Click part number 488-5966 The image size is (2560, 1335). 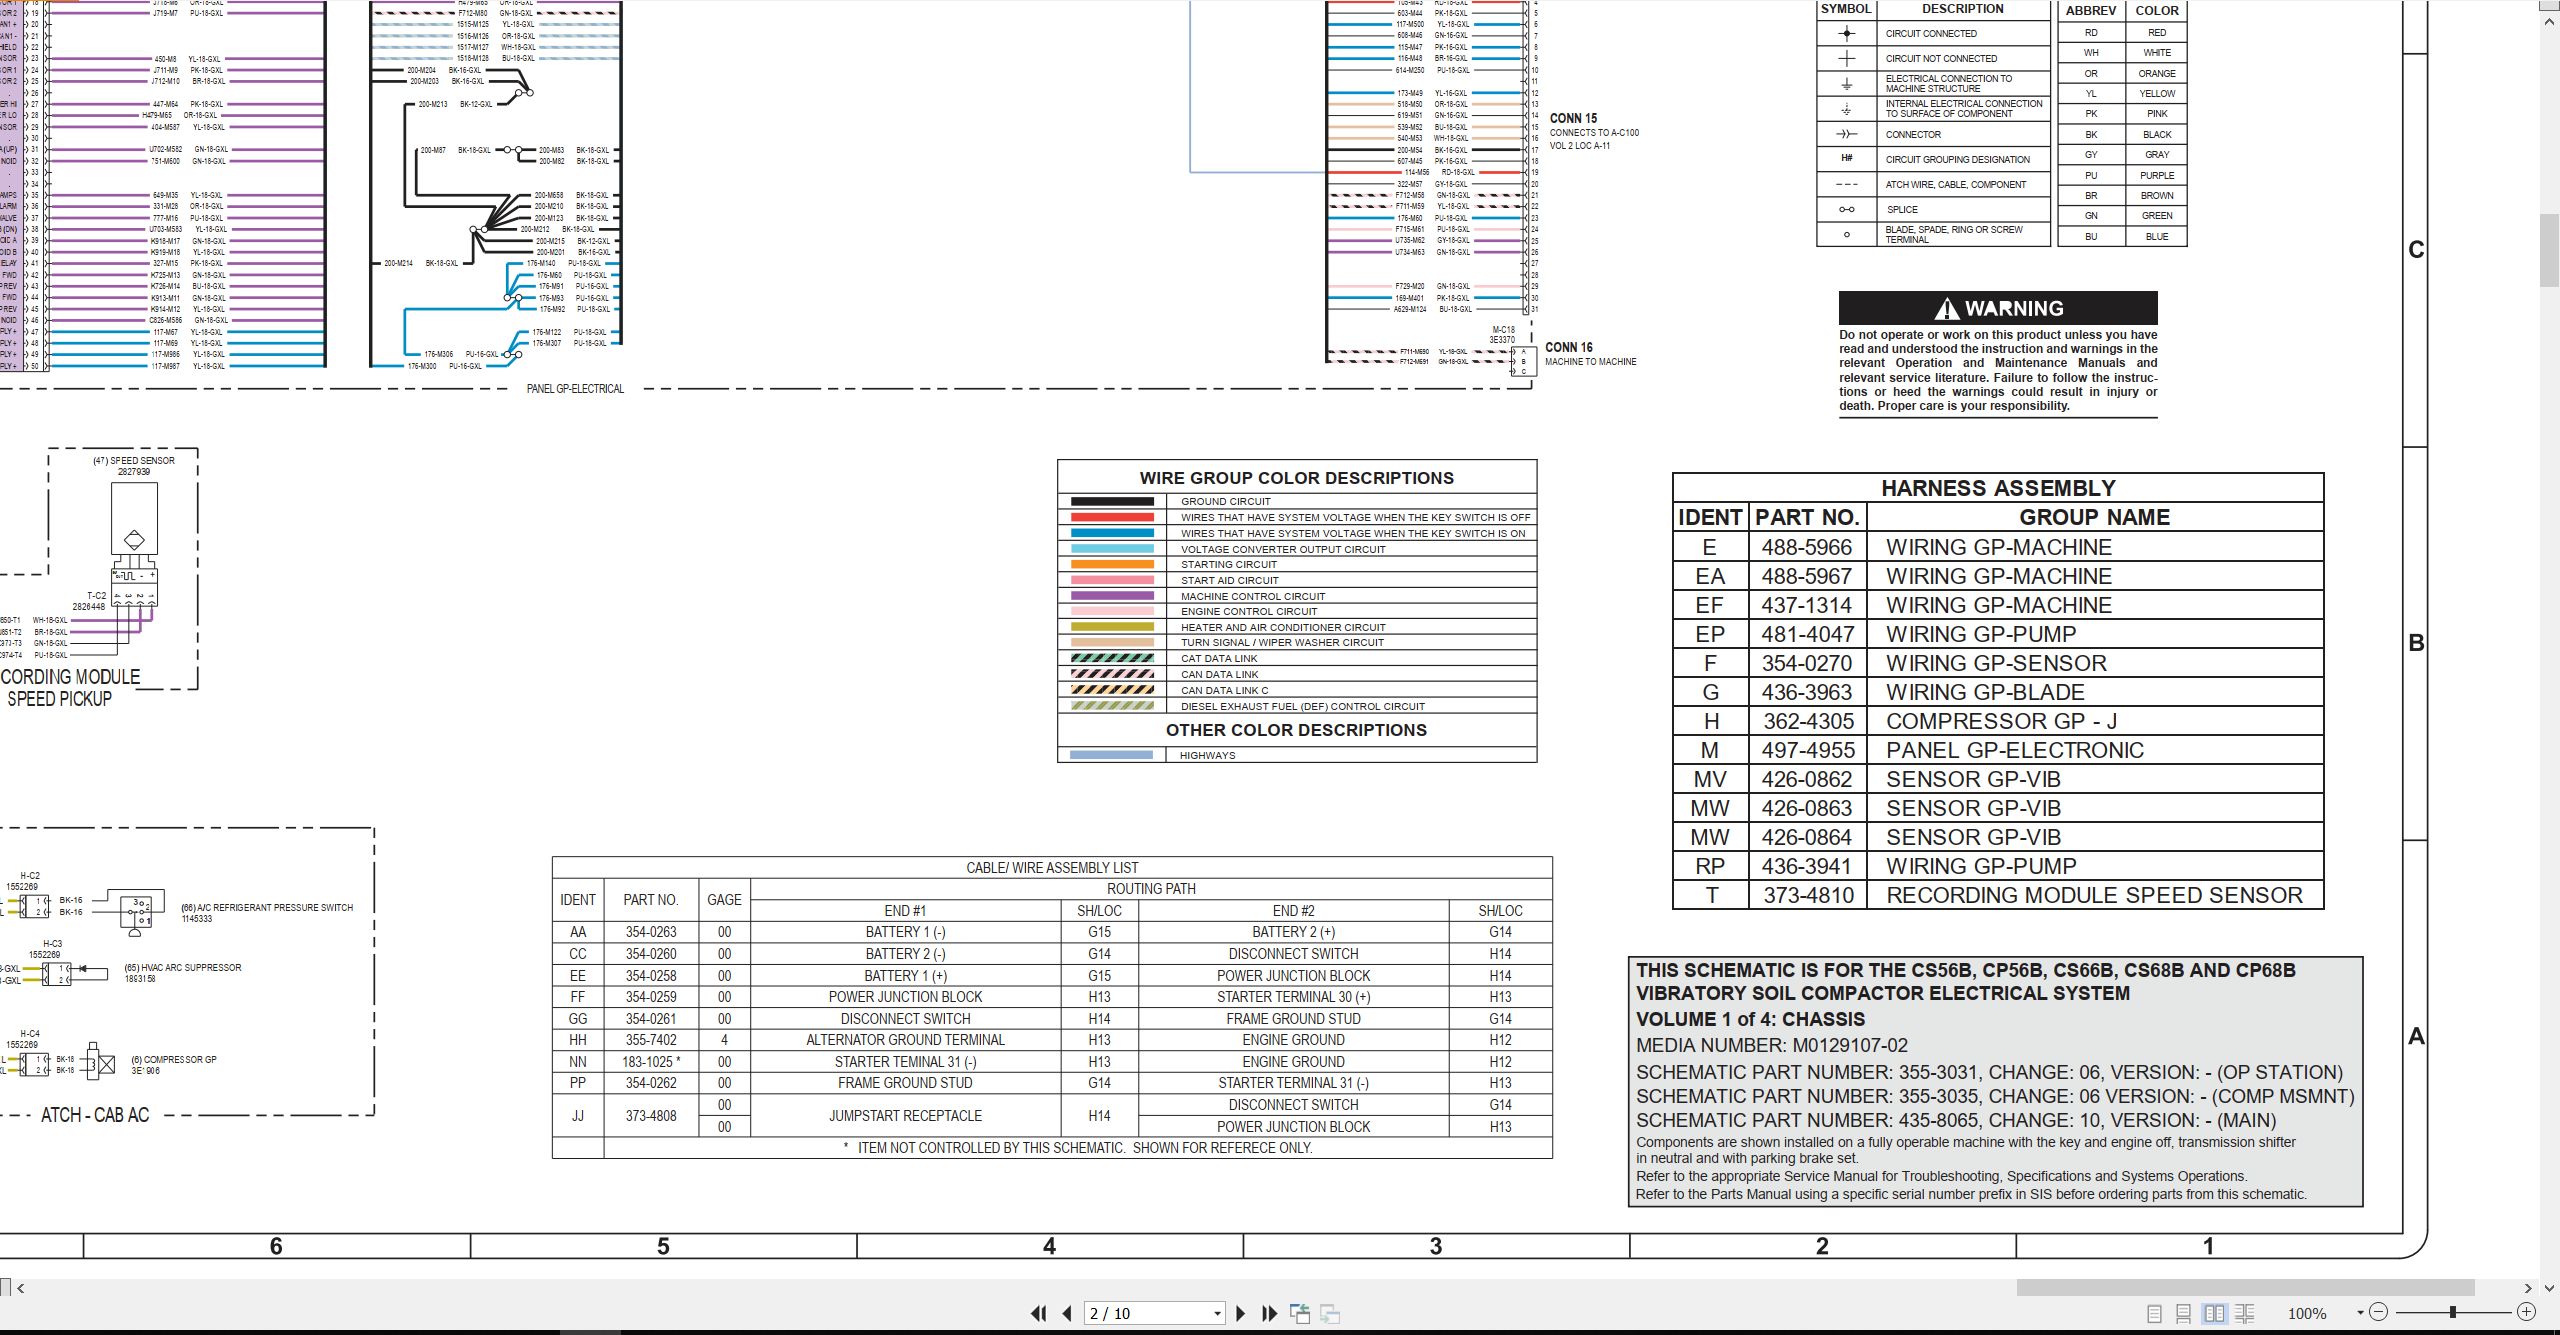(x=1807, y=547)
